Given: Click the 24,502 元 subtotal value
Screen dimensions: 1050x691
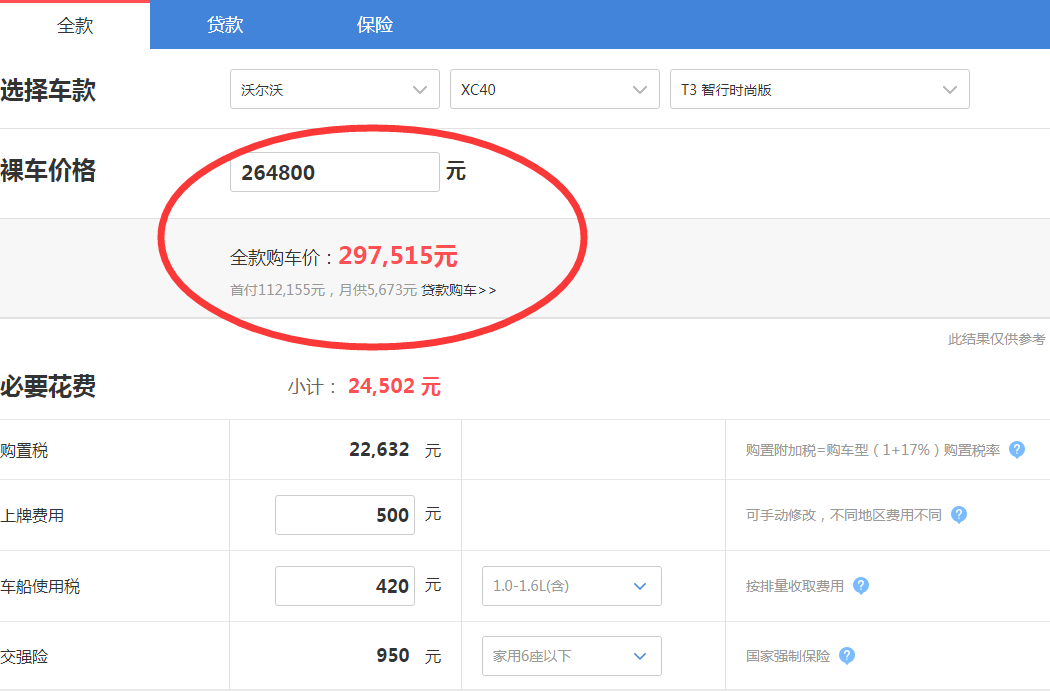Looking at the screenshot, I should coord(394,386).
